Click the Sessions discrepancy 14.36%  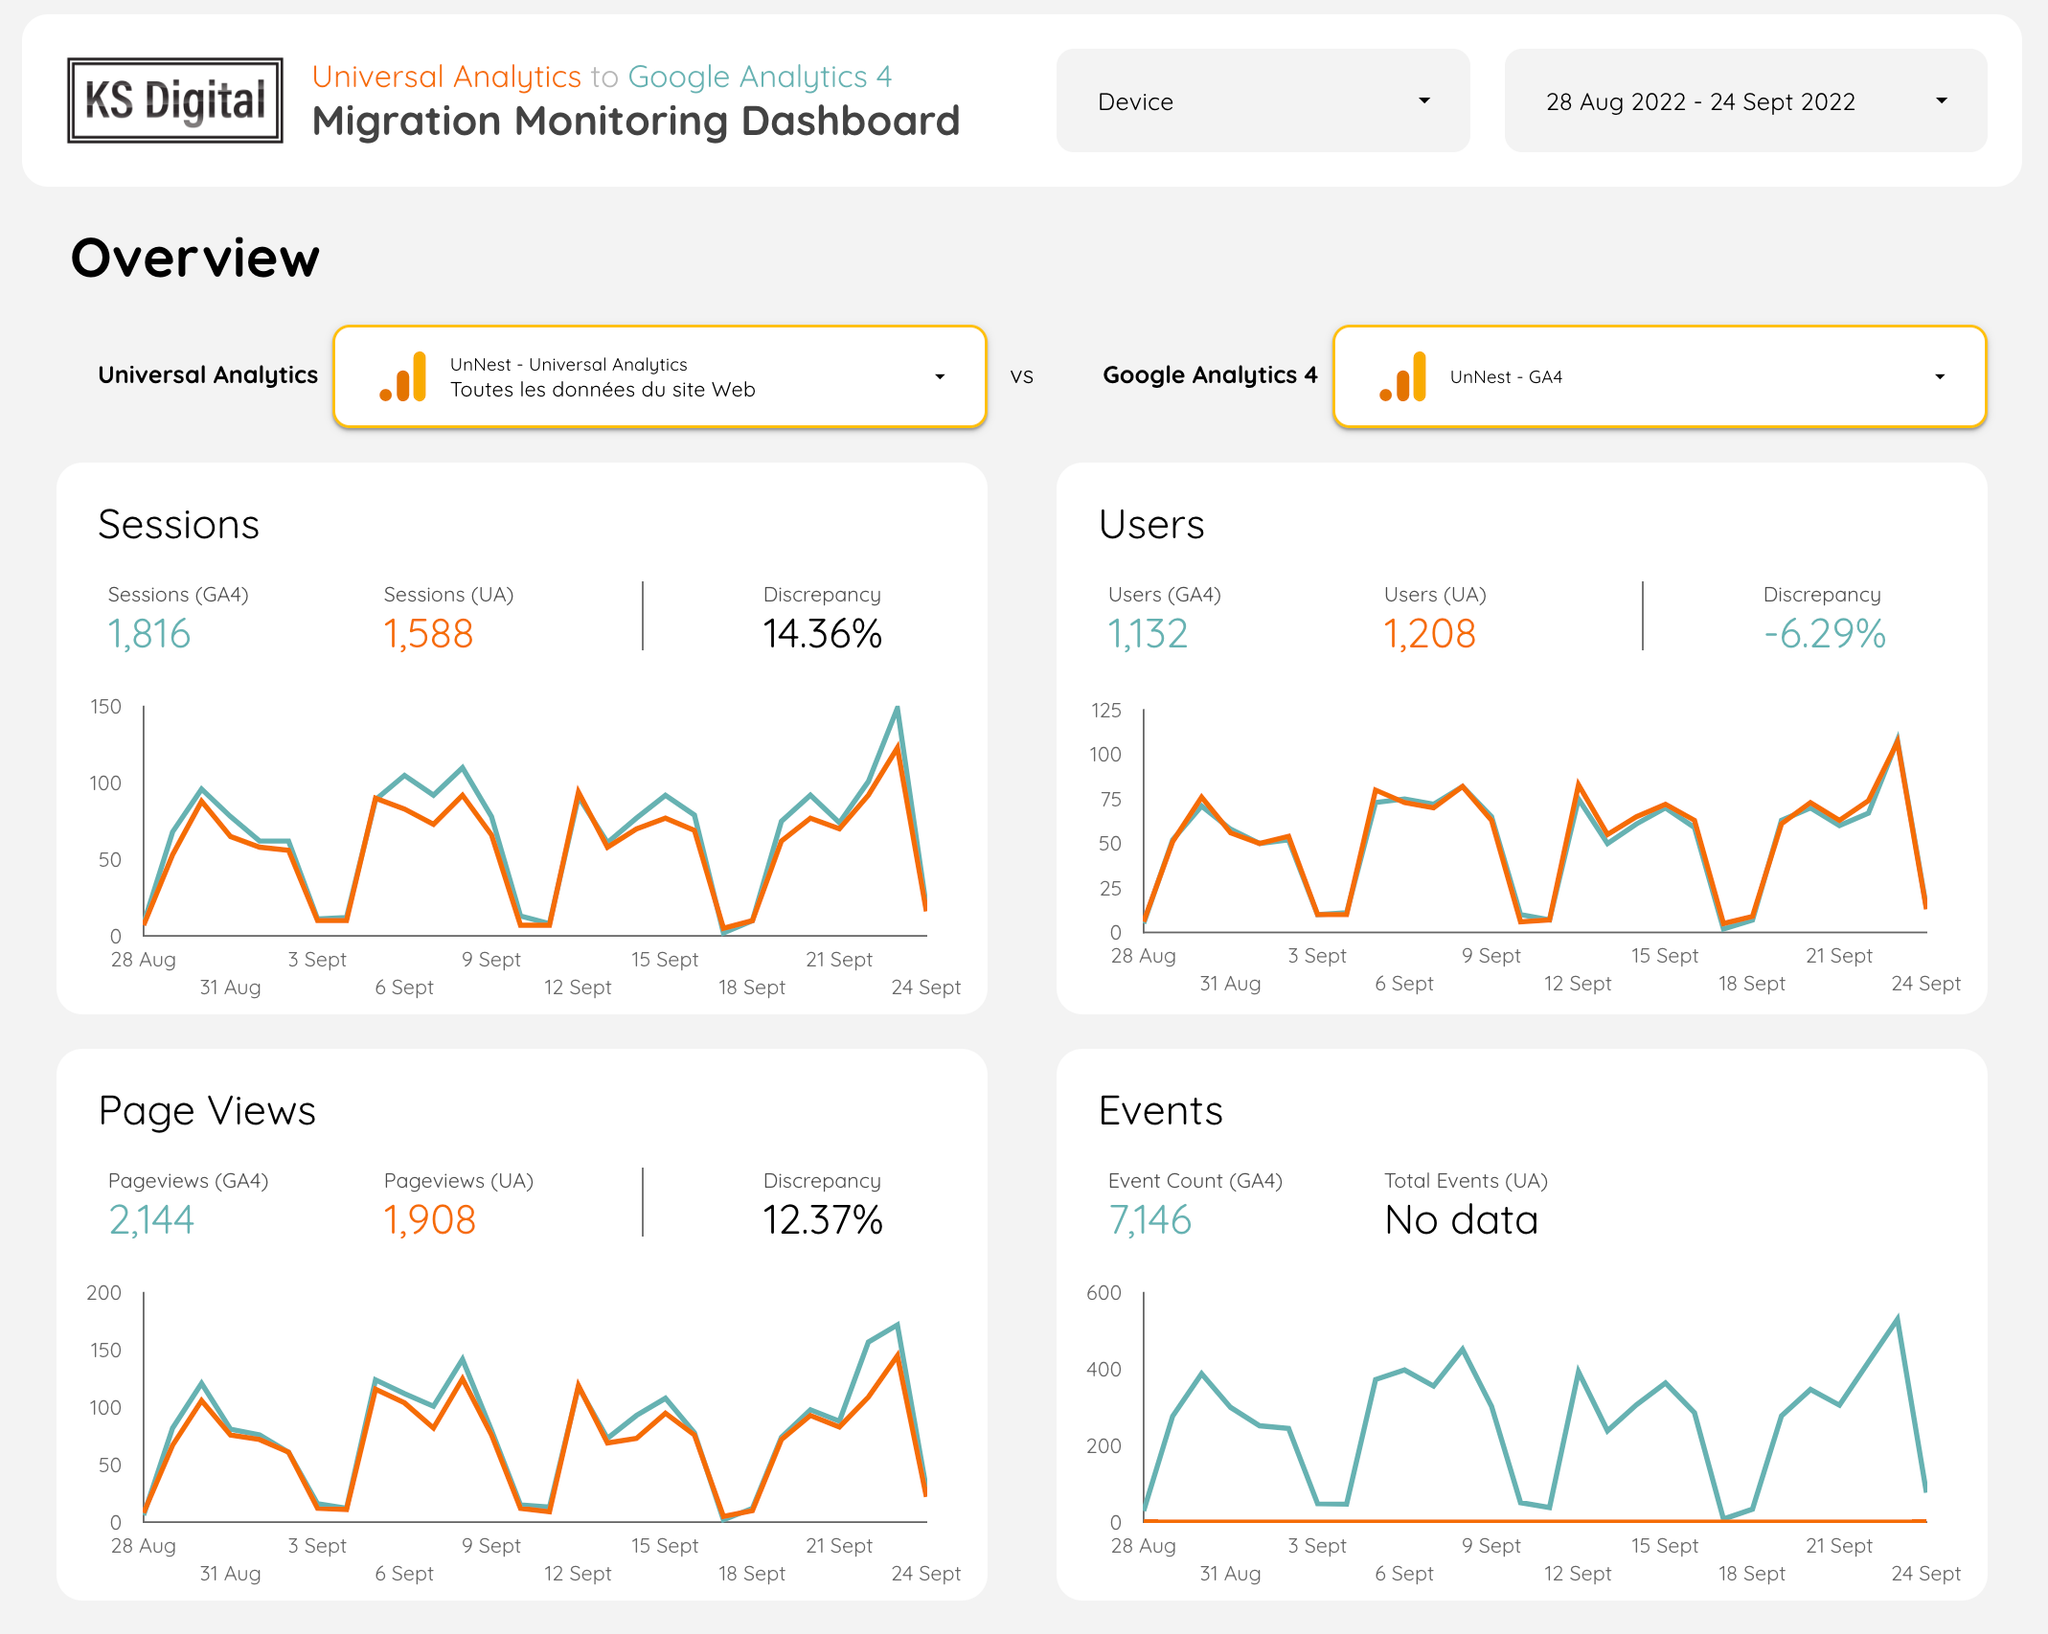click(x=822, y=634)
